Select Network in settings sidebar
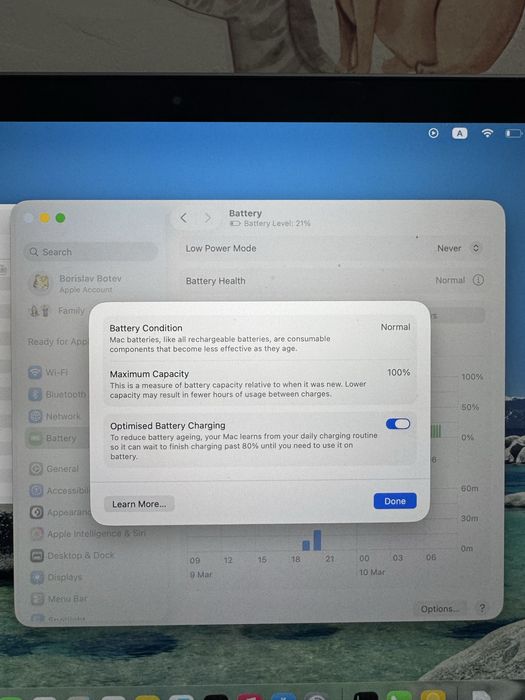Screen dimensions: 525x700 [55, 416]
